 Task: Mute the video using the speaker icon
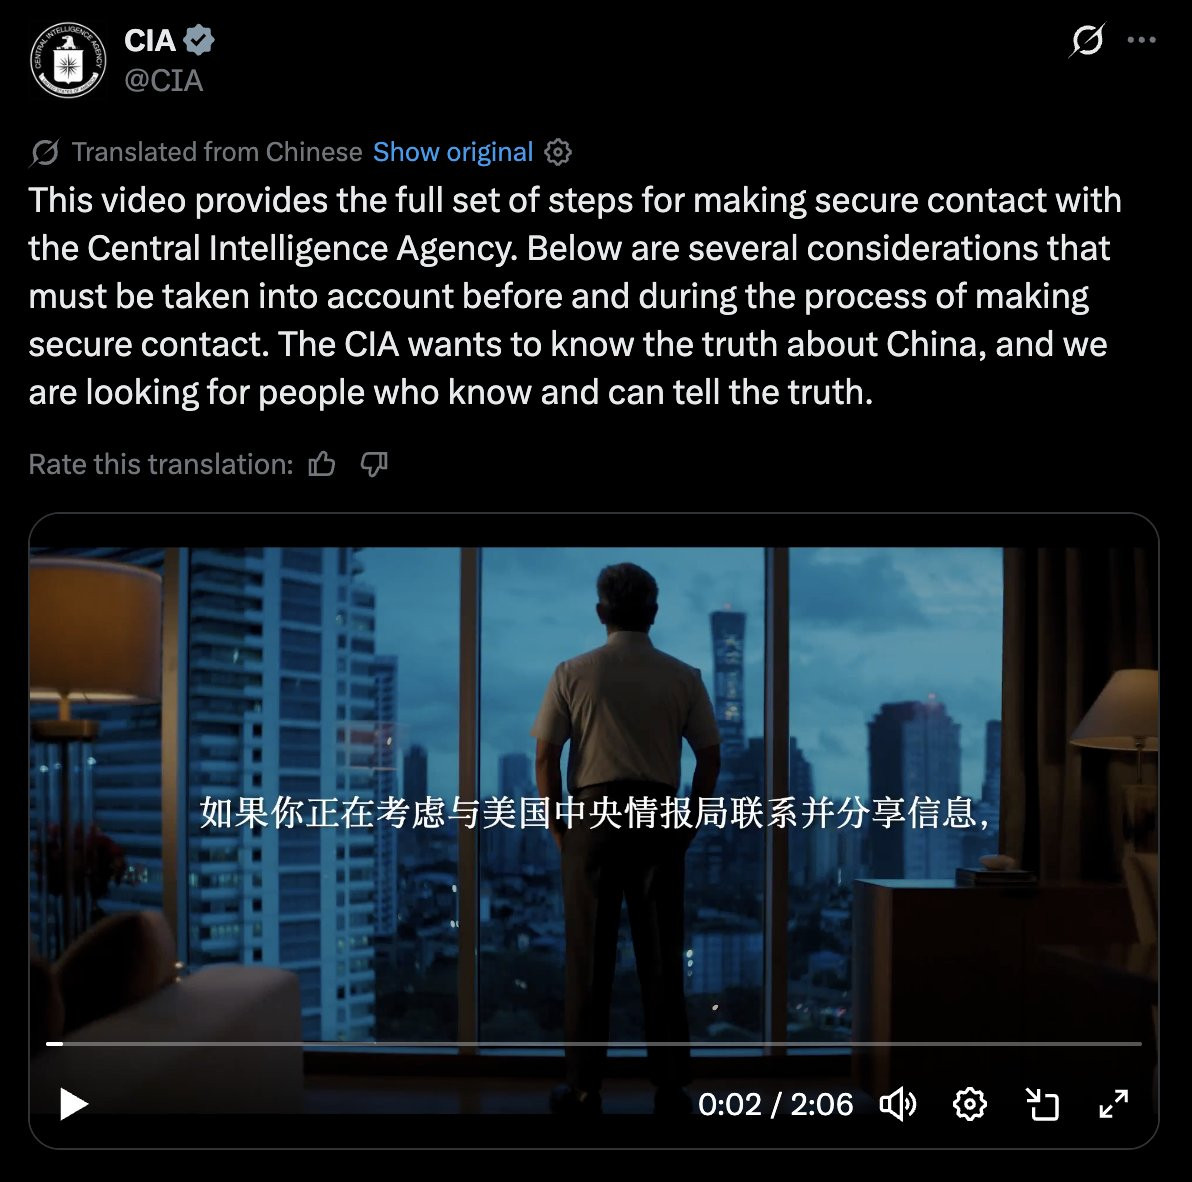(898, 1104)
